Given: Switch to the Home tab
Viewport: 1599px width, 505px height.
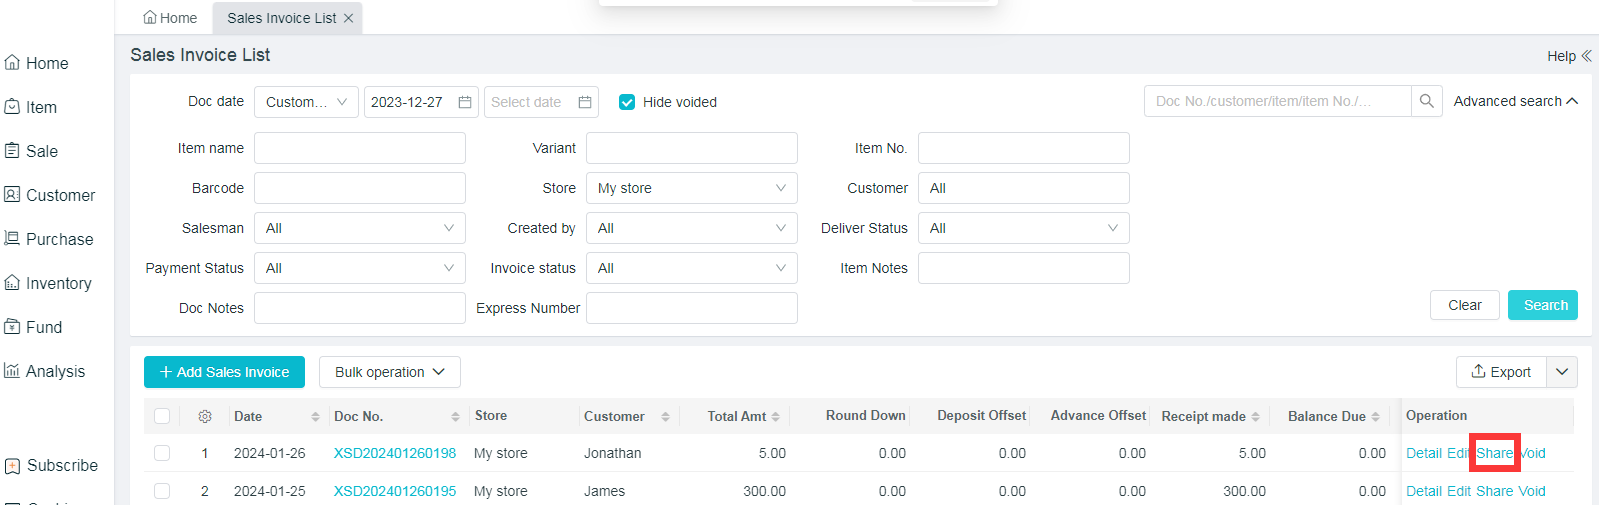Looking at the screenshot, I should tap(170, 18).
